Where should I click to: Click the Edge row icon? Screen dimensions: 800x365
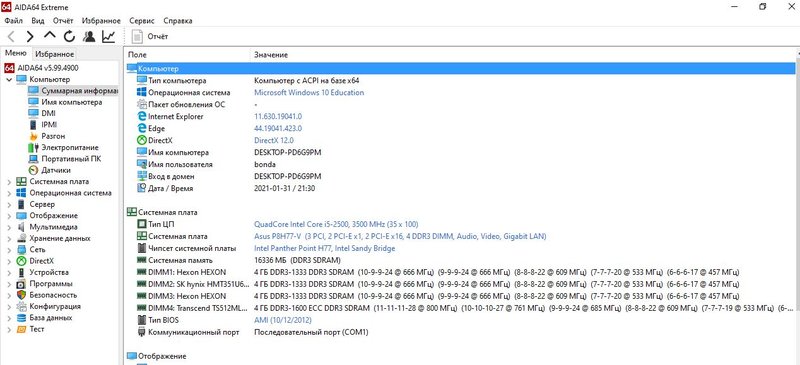[x=142, y=128]
